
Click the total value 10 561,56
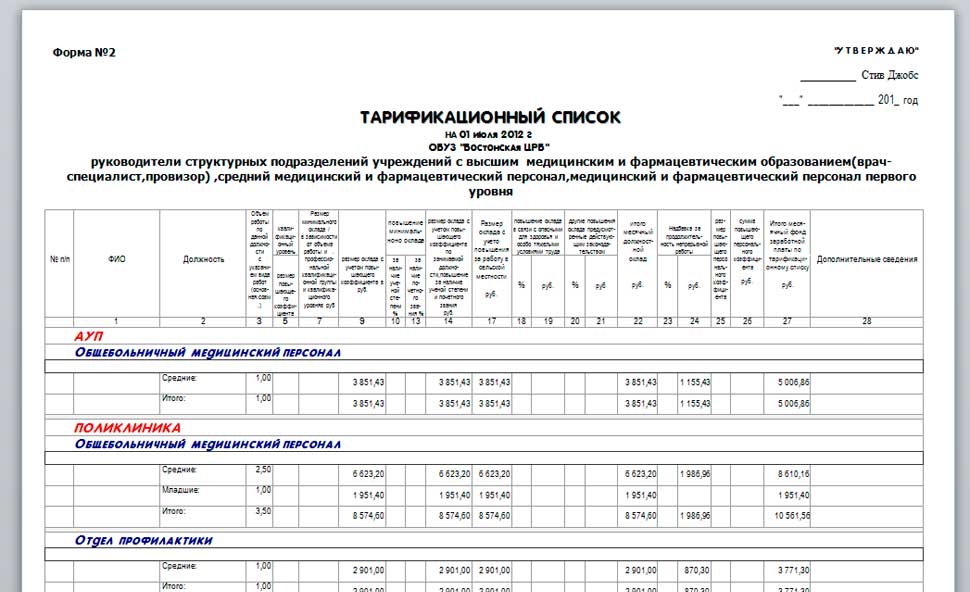[791, 515]
